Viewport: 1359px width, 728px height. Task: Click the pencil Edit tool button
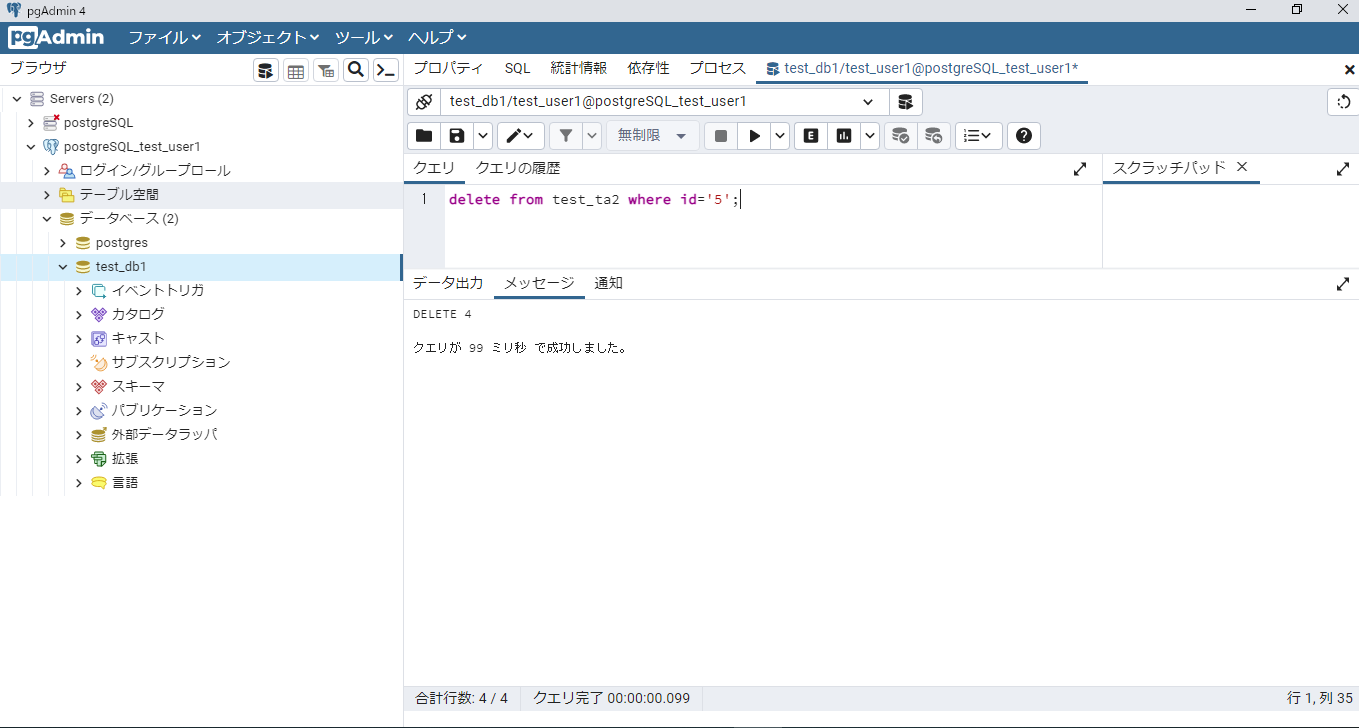521,136
